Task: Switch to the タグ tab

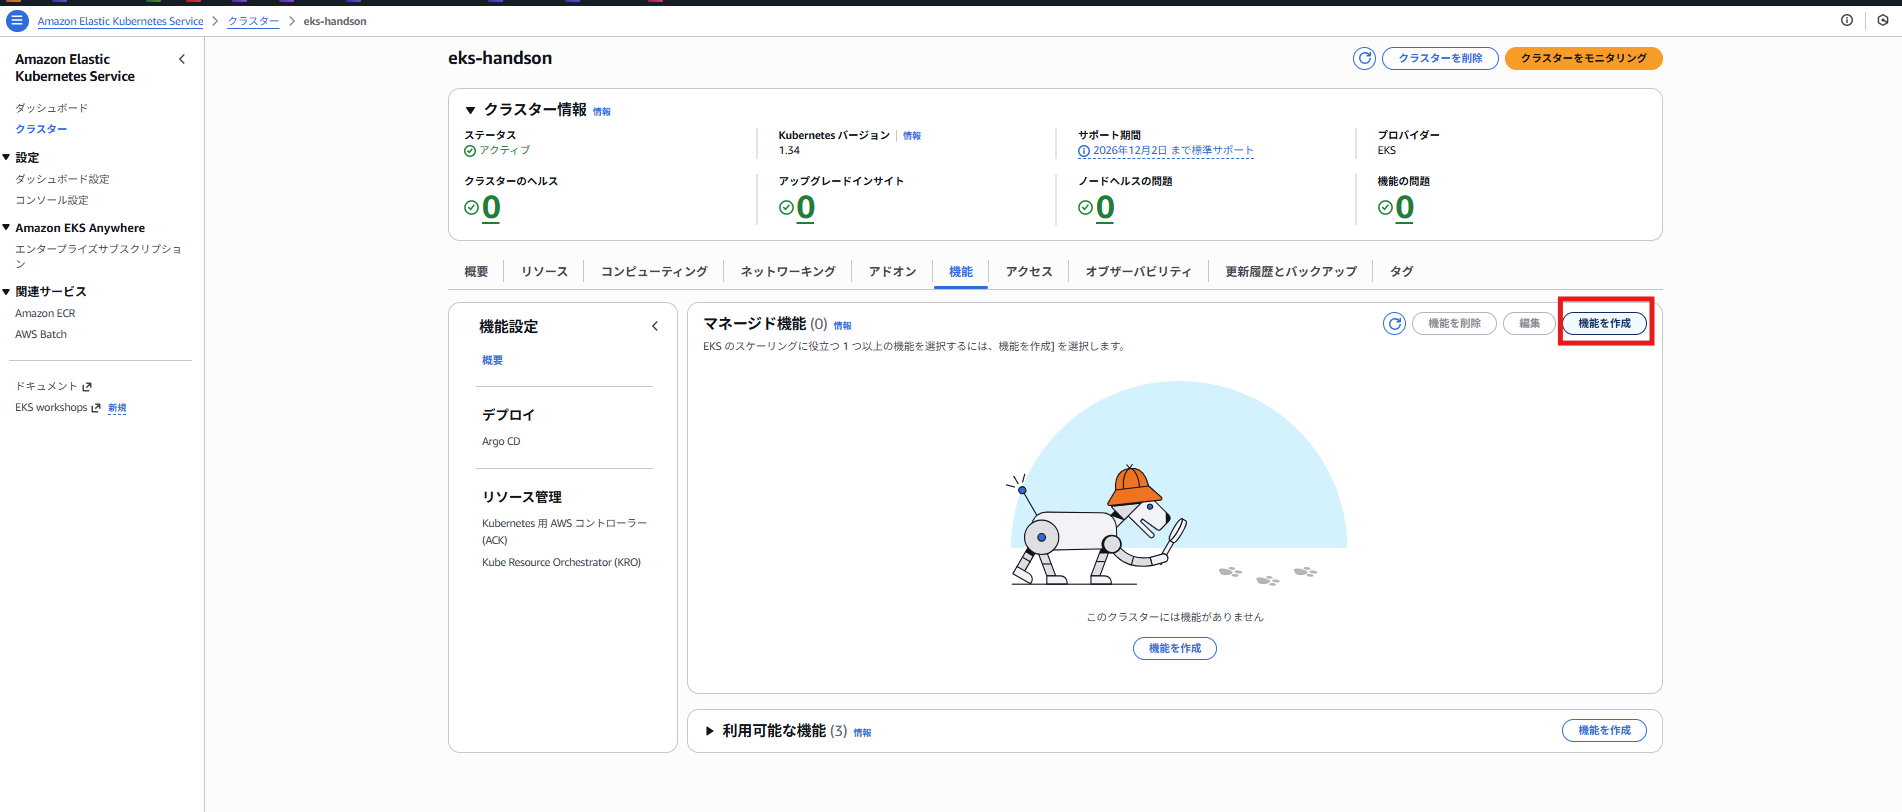Action: pos(1402,271)
